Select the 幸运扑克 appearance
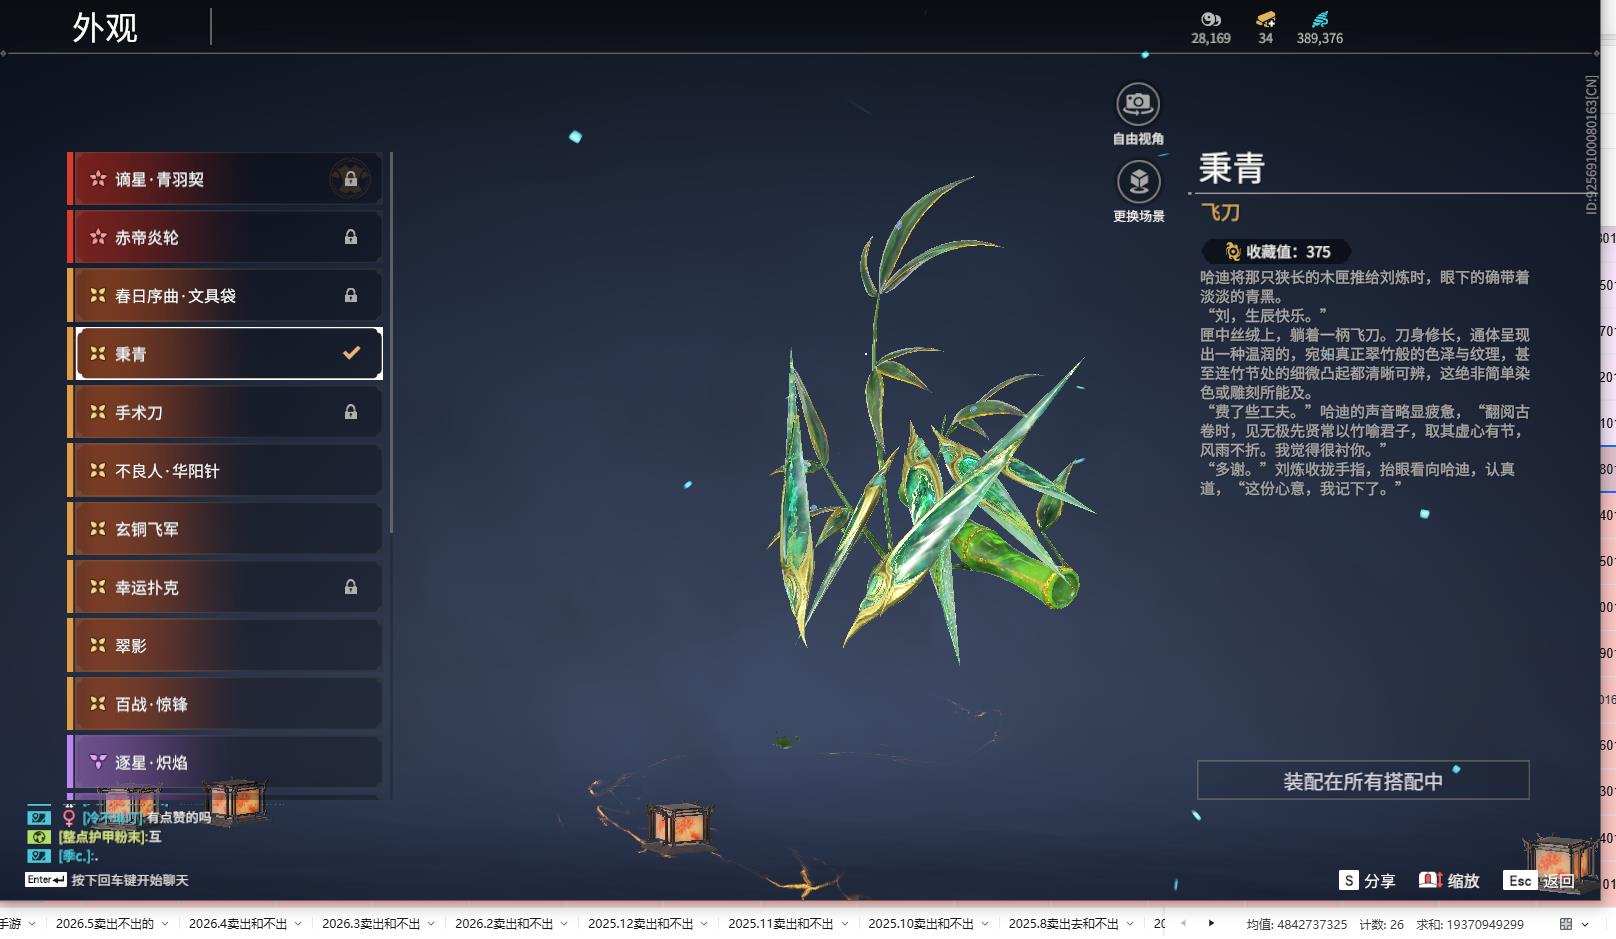This screenshot has height=939, width=1616. 225,587
